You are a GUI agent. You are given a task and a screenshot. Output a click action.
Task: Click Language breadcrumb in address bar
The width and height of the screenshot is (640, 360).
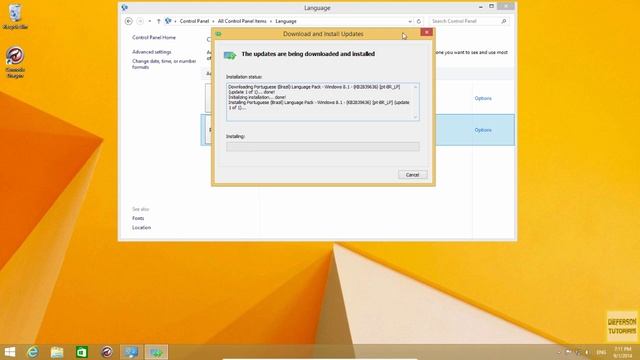pos(286,21)
